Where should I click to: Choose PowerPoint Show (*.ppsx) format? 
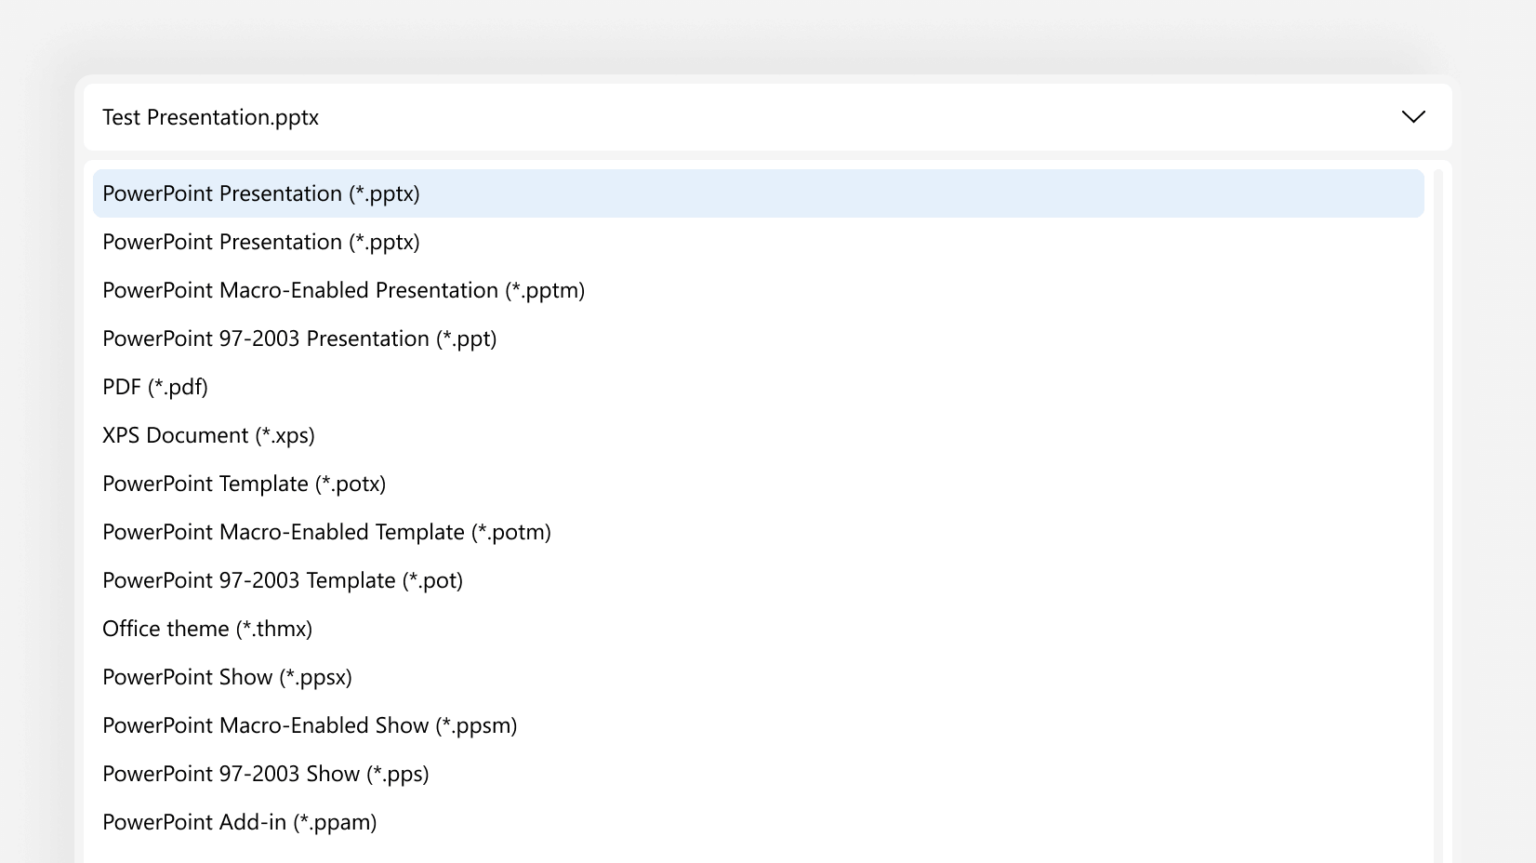pos(227,676)
